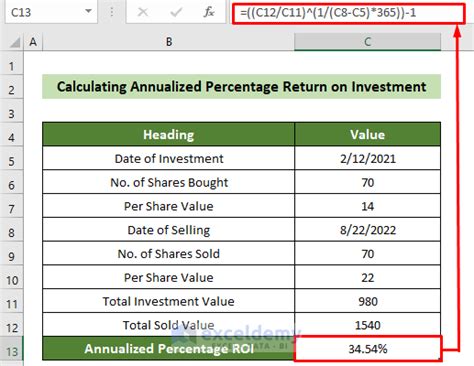The width and height of the screenshot is (474, 366).
Task: Click the 'Heading' table header cell
Action: click(x=169, y=134)
